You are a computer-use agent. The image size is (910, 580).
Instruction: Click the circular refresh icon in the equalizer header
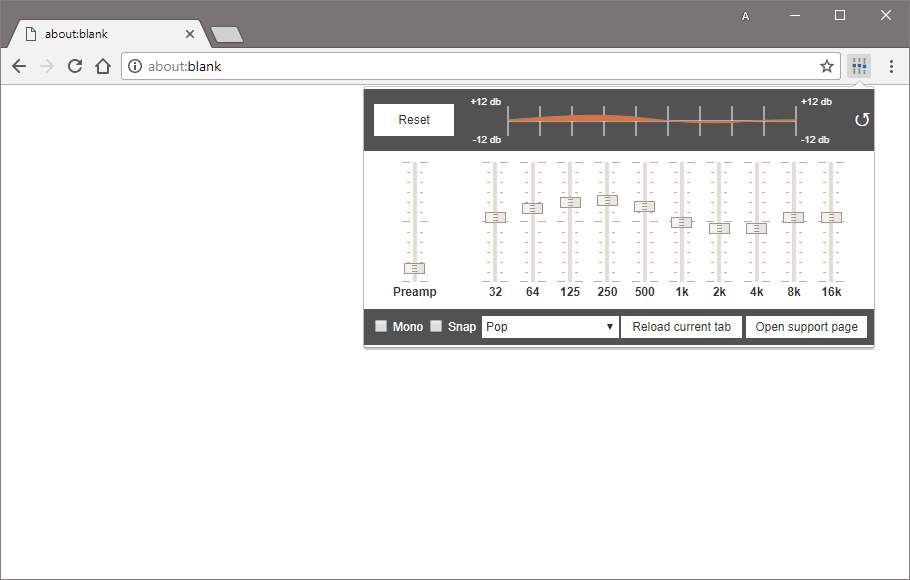(x=862, y=119)
